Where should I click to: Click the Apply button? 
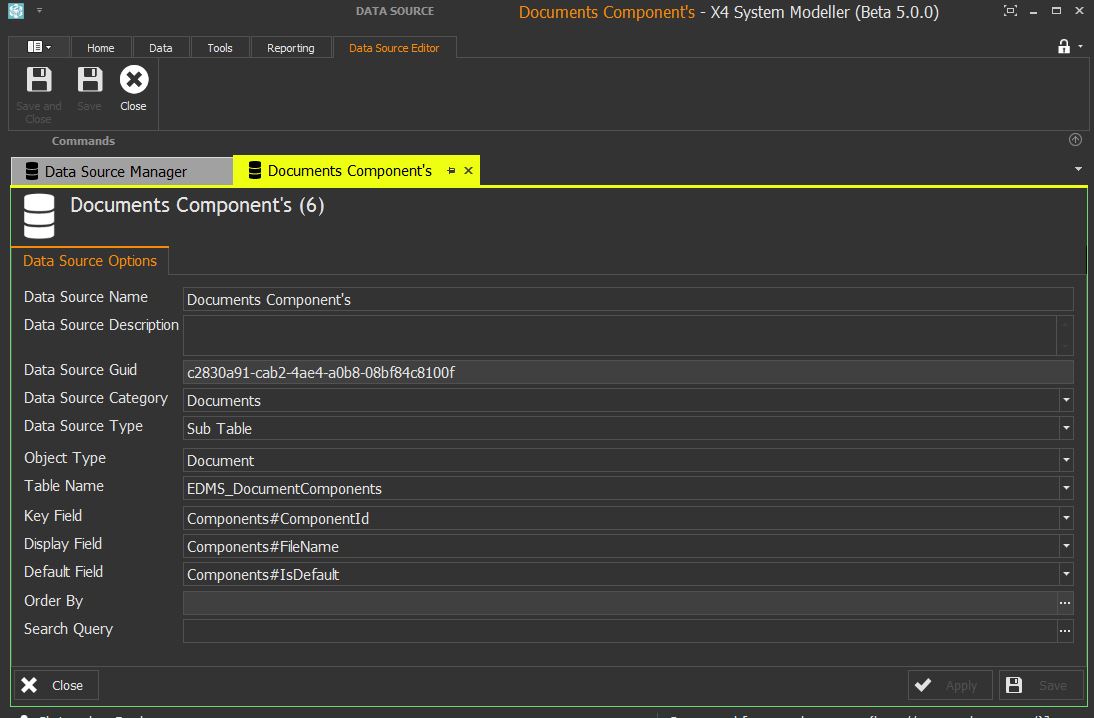[x=950, y=685]
